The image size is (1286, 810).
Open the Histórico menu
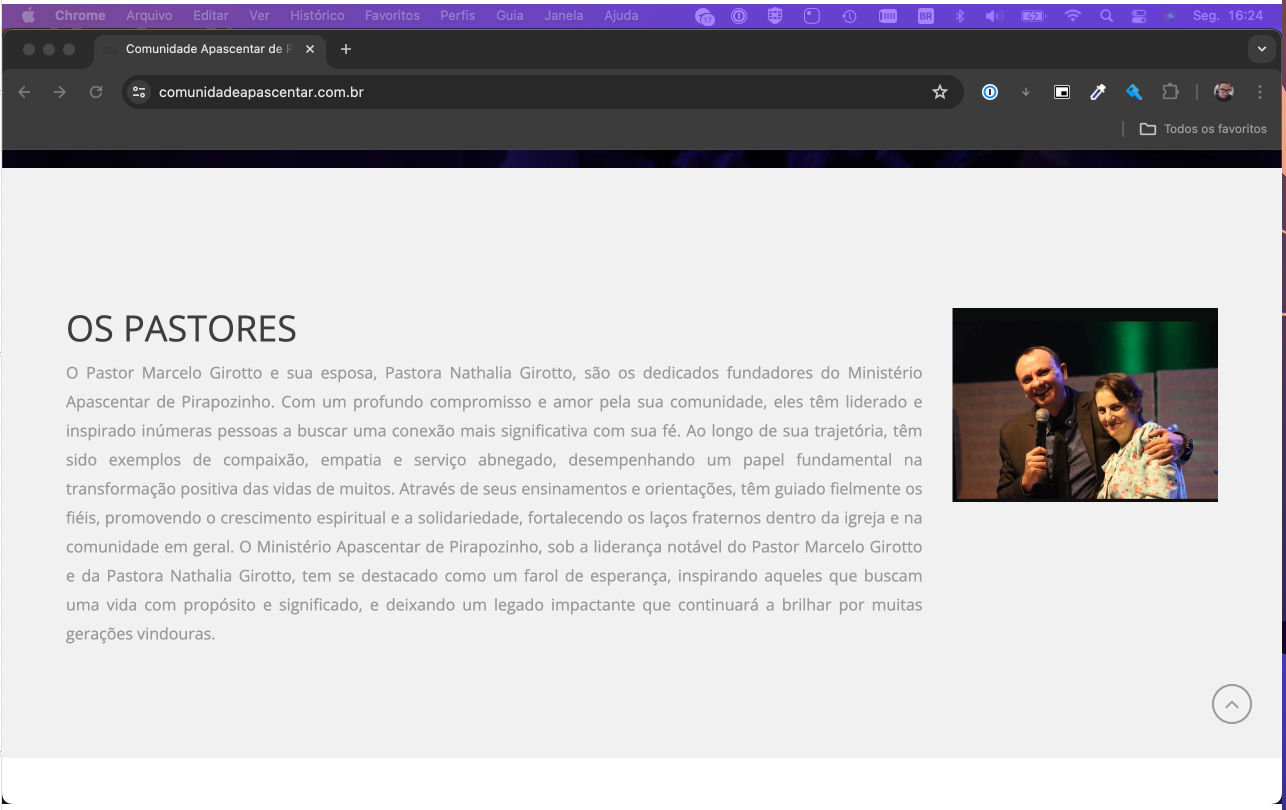[x=317, y=15]
